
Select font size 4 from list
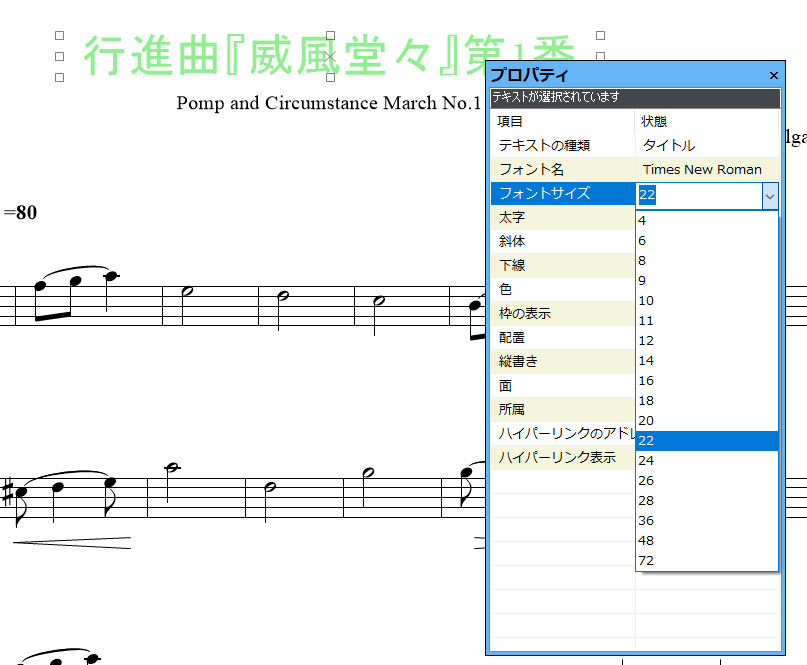707,221
